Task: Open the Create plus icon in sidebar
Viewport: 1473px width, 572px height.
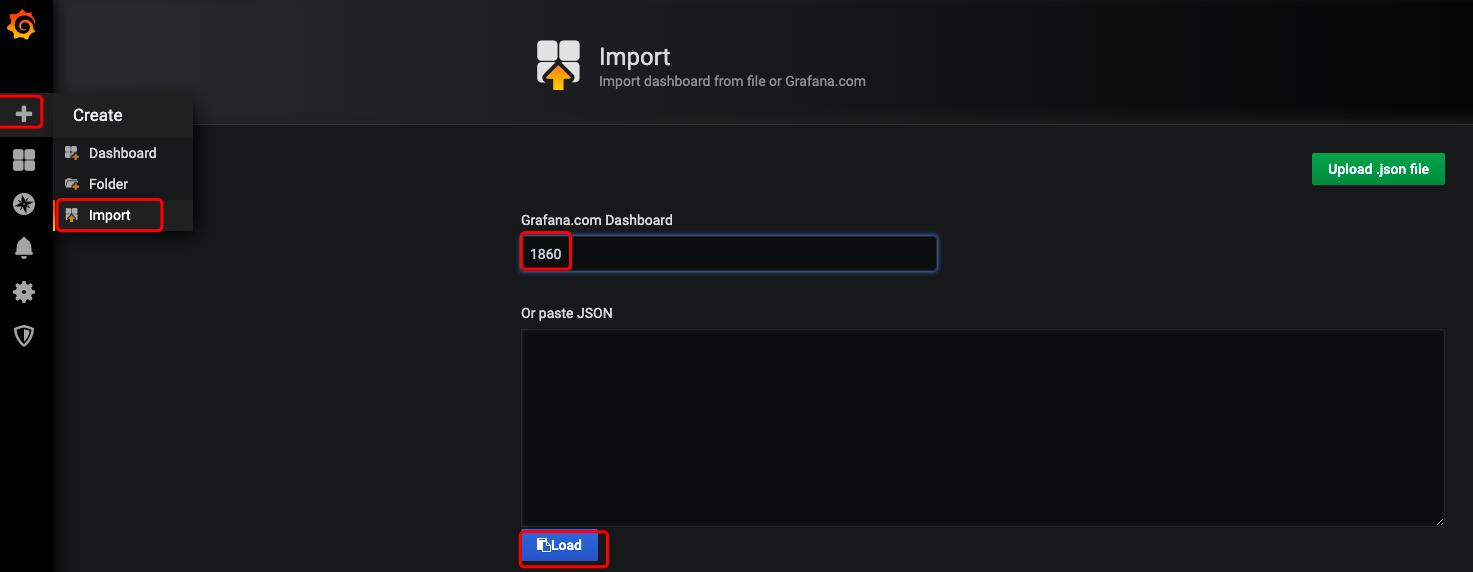Action: (23, 114)
